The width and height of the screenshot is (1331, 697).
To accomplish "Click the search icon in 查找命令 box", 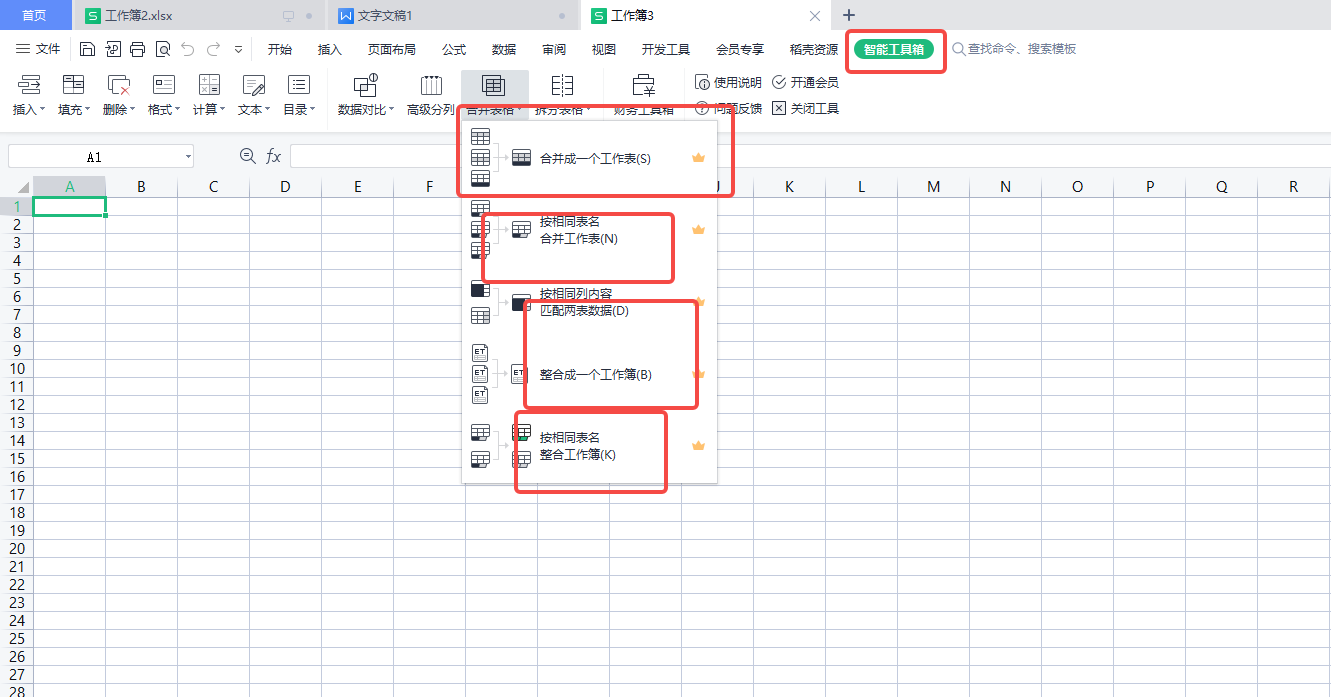I will pyautogui.click(x=958, y=49).
